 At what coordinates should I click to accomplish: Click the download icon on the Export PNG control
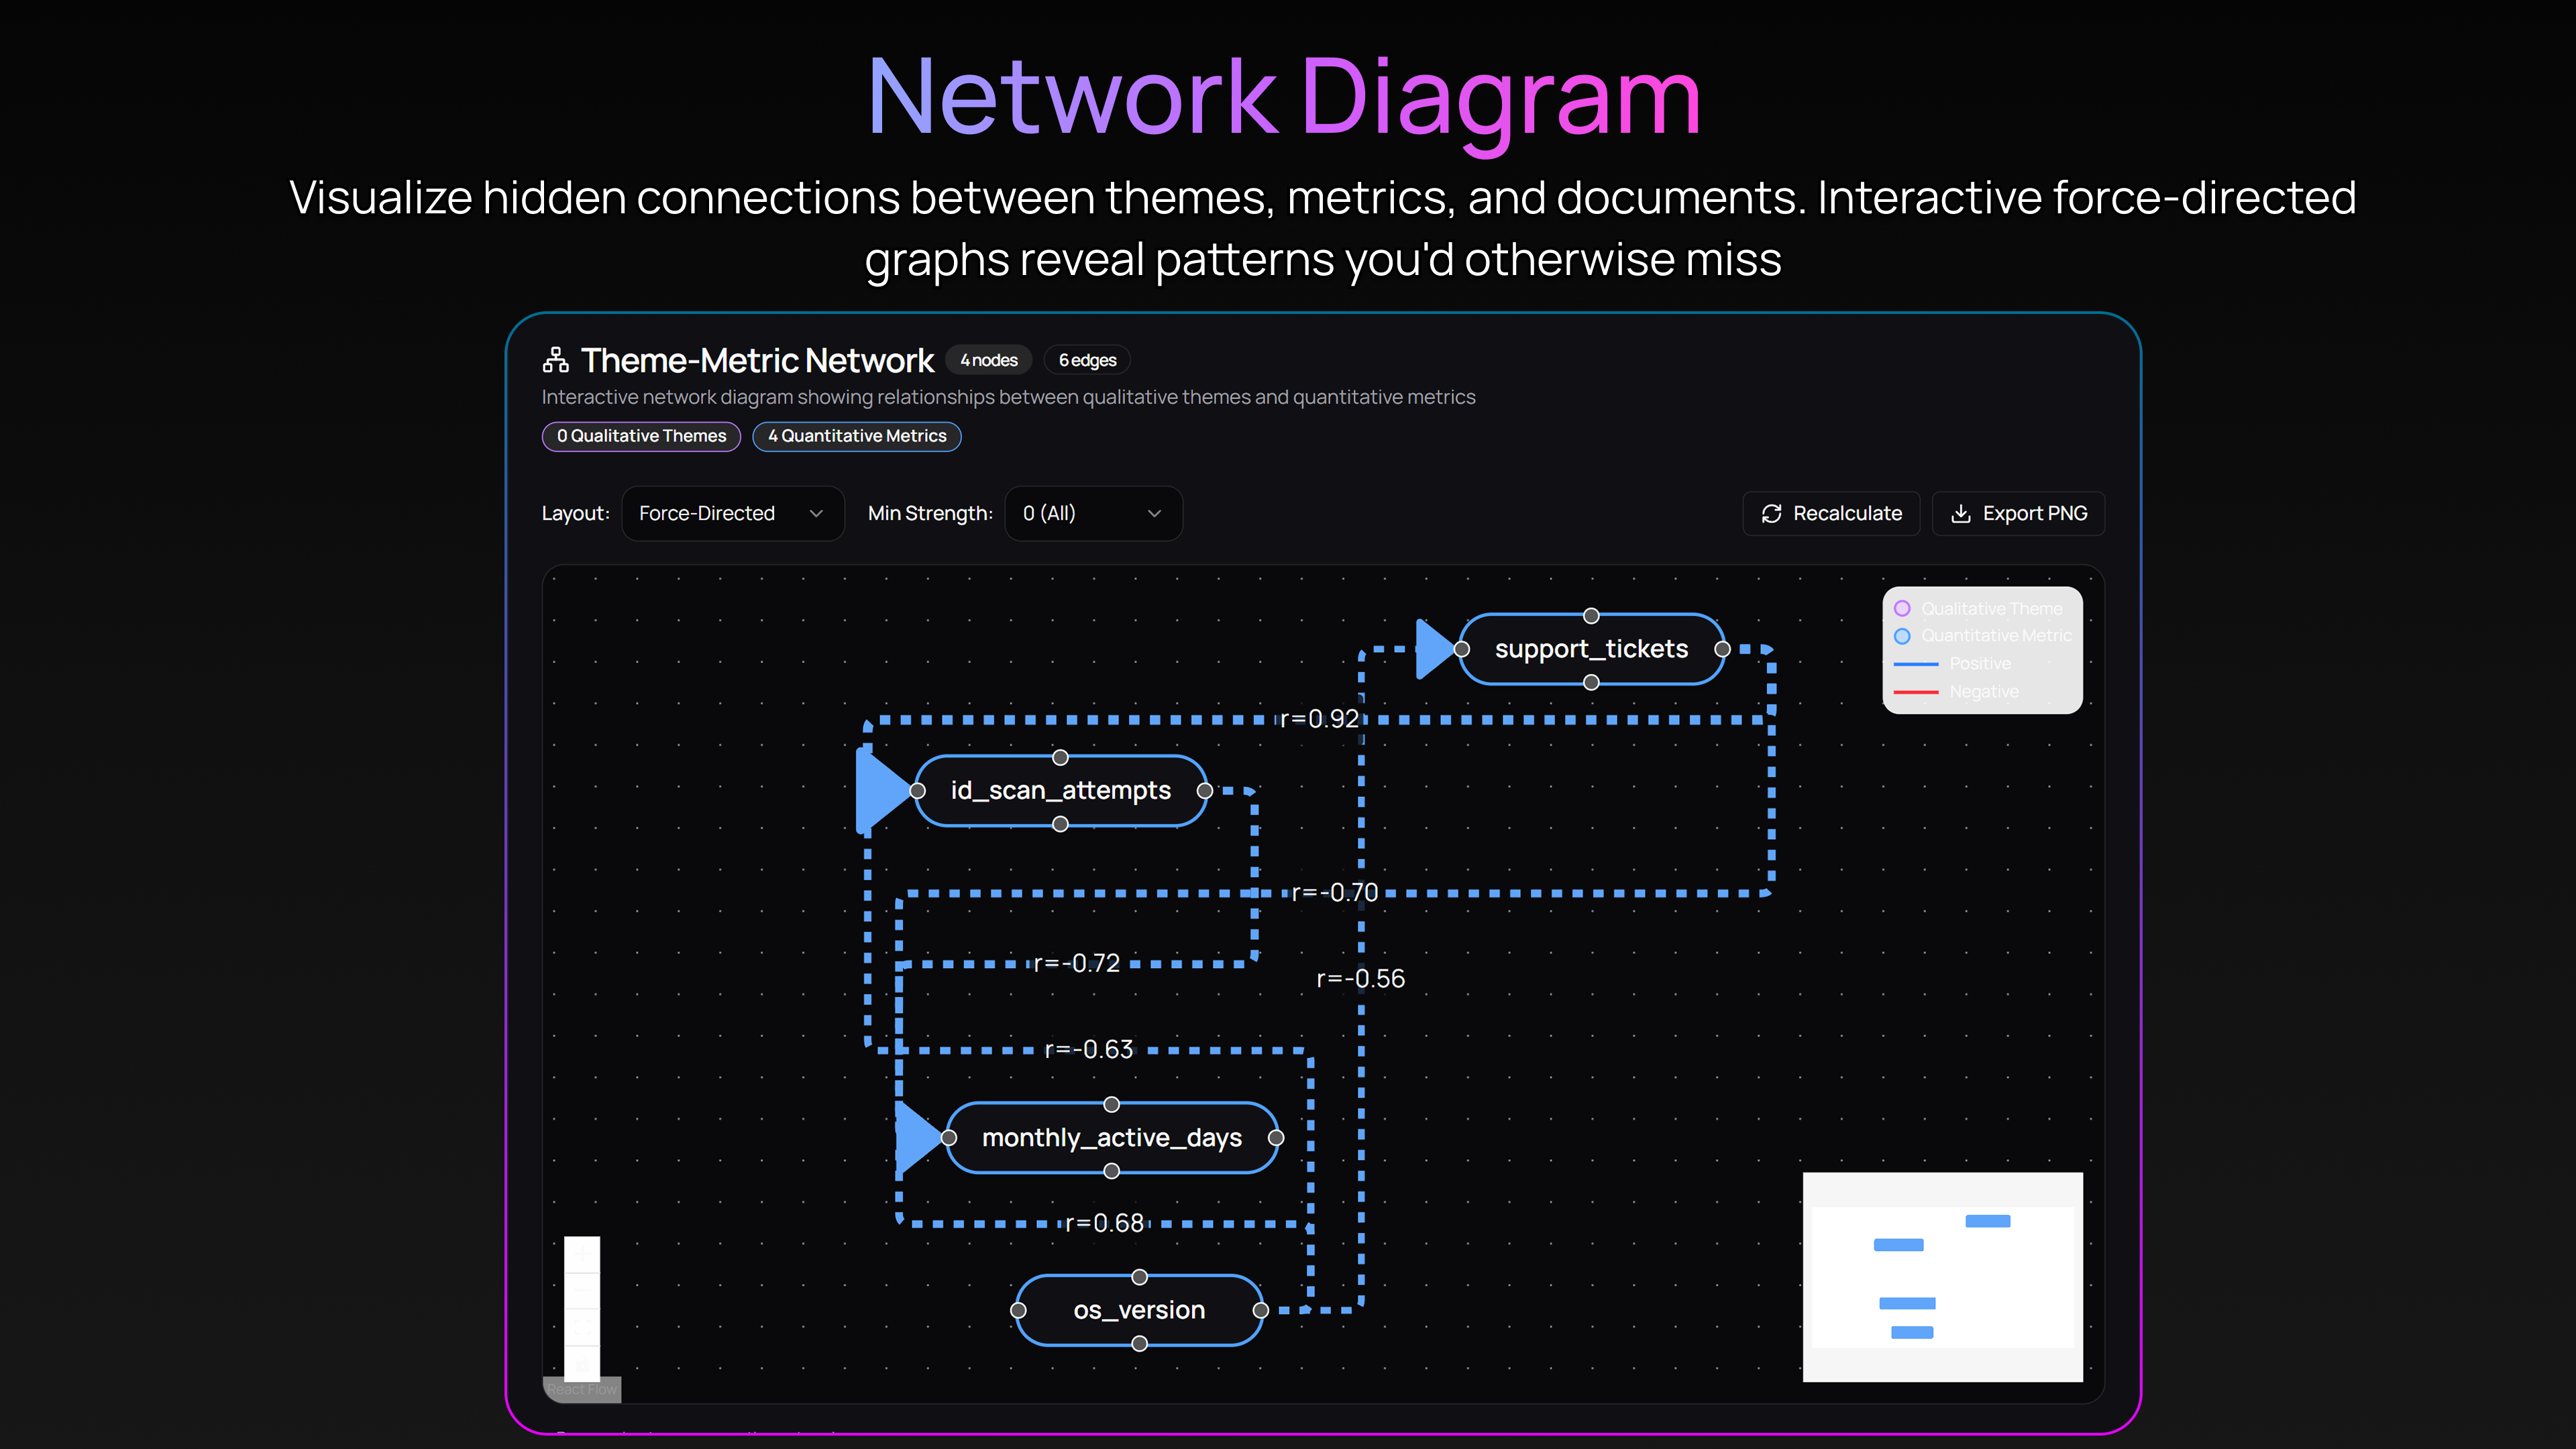[x=1962, y=513]
